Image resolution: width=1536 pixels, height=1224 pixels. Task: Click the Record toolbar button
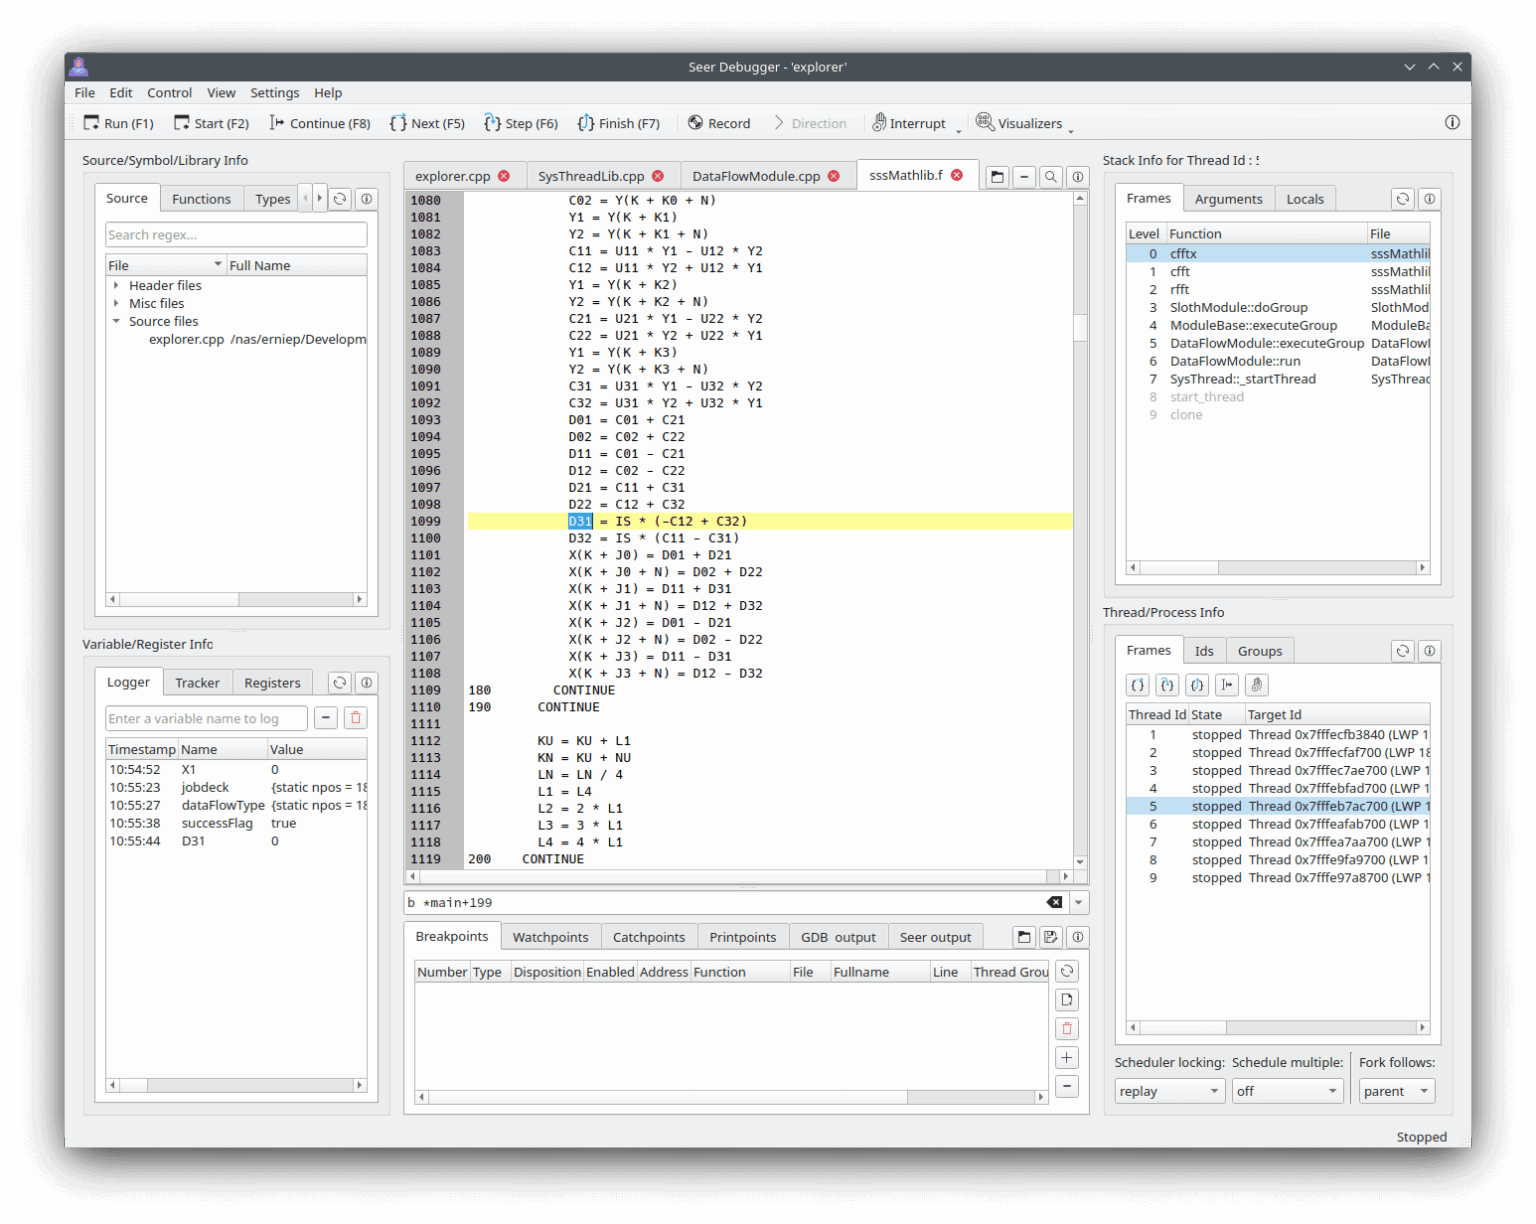click(719, 123)
